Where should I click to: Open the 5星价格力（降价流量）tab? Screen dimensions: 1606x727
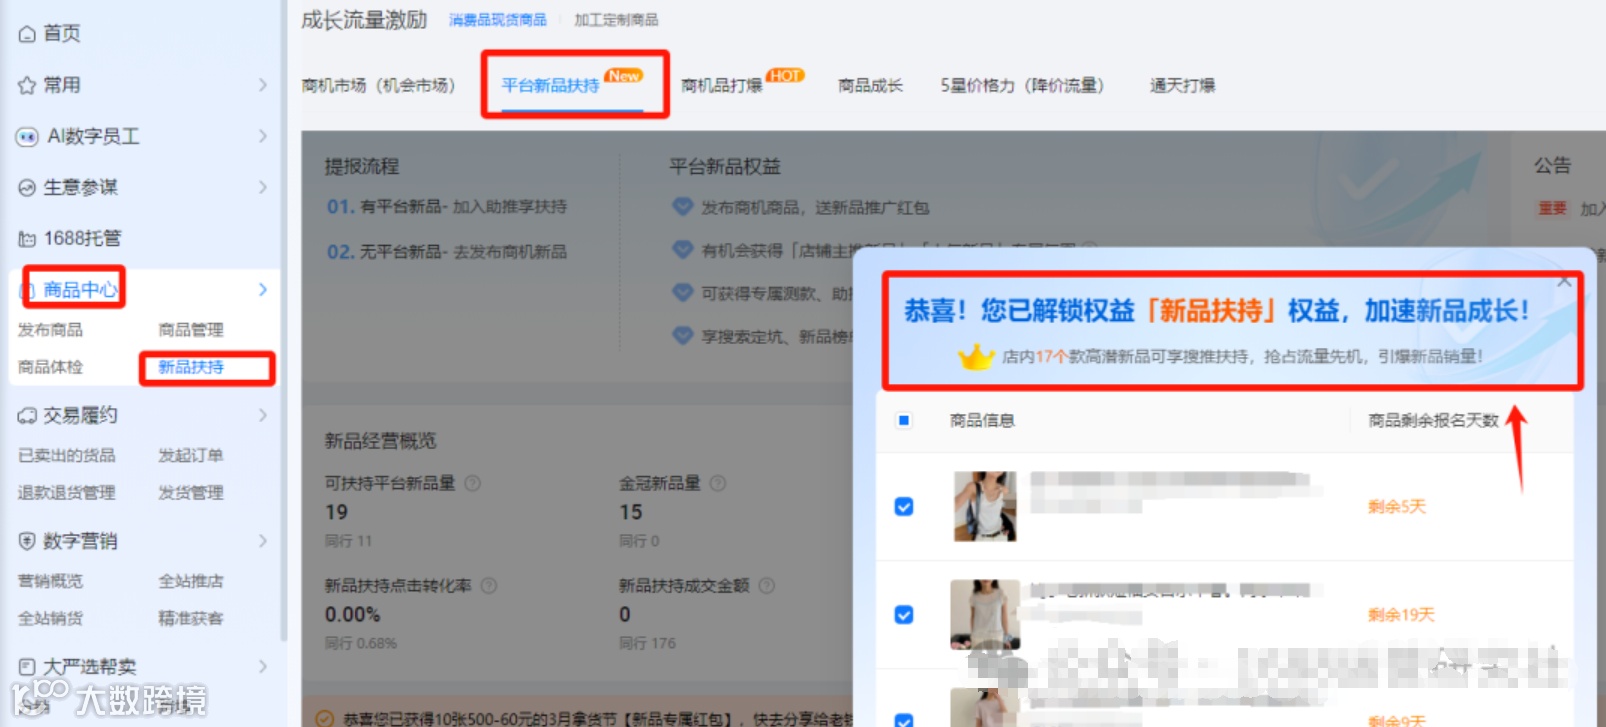(1022, 86)
